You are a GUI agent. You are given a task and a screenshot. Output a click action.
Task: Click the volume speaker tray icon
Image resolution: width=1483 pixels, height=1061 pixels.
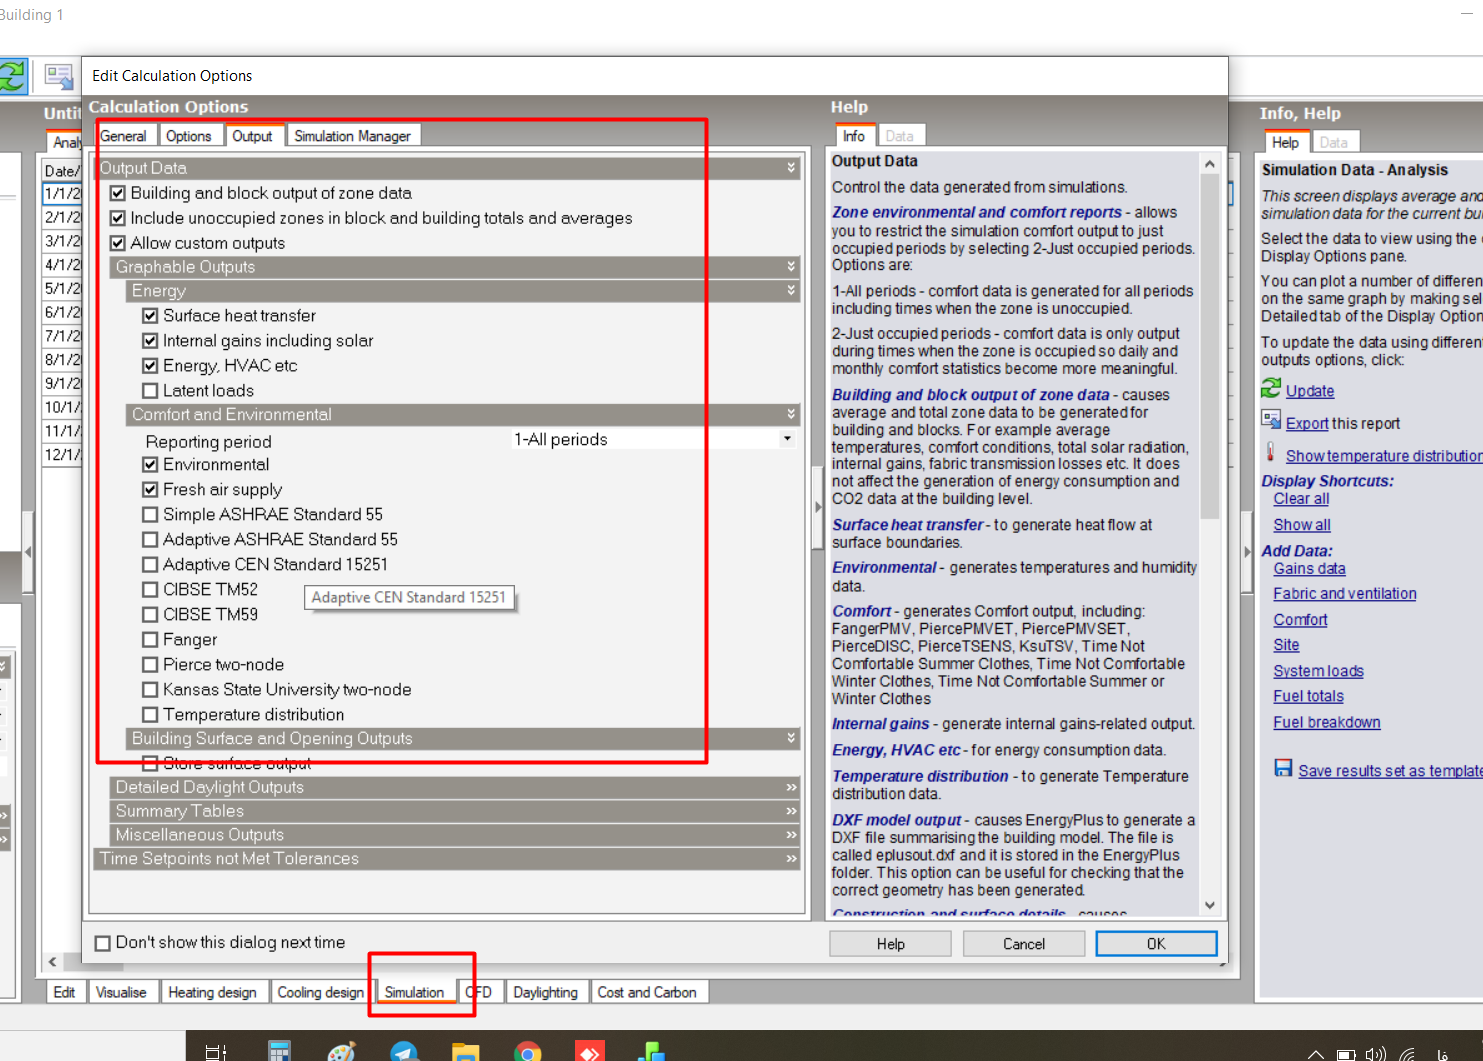point(1376,1054)
